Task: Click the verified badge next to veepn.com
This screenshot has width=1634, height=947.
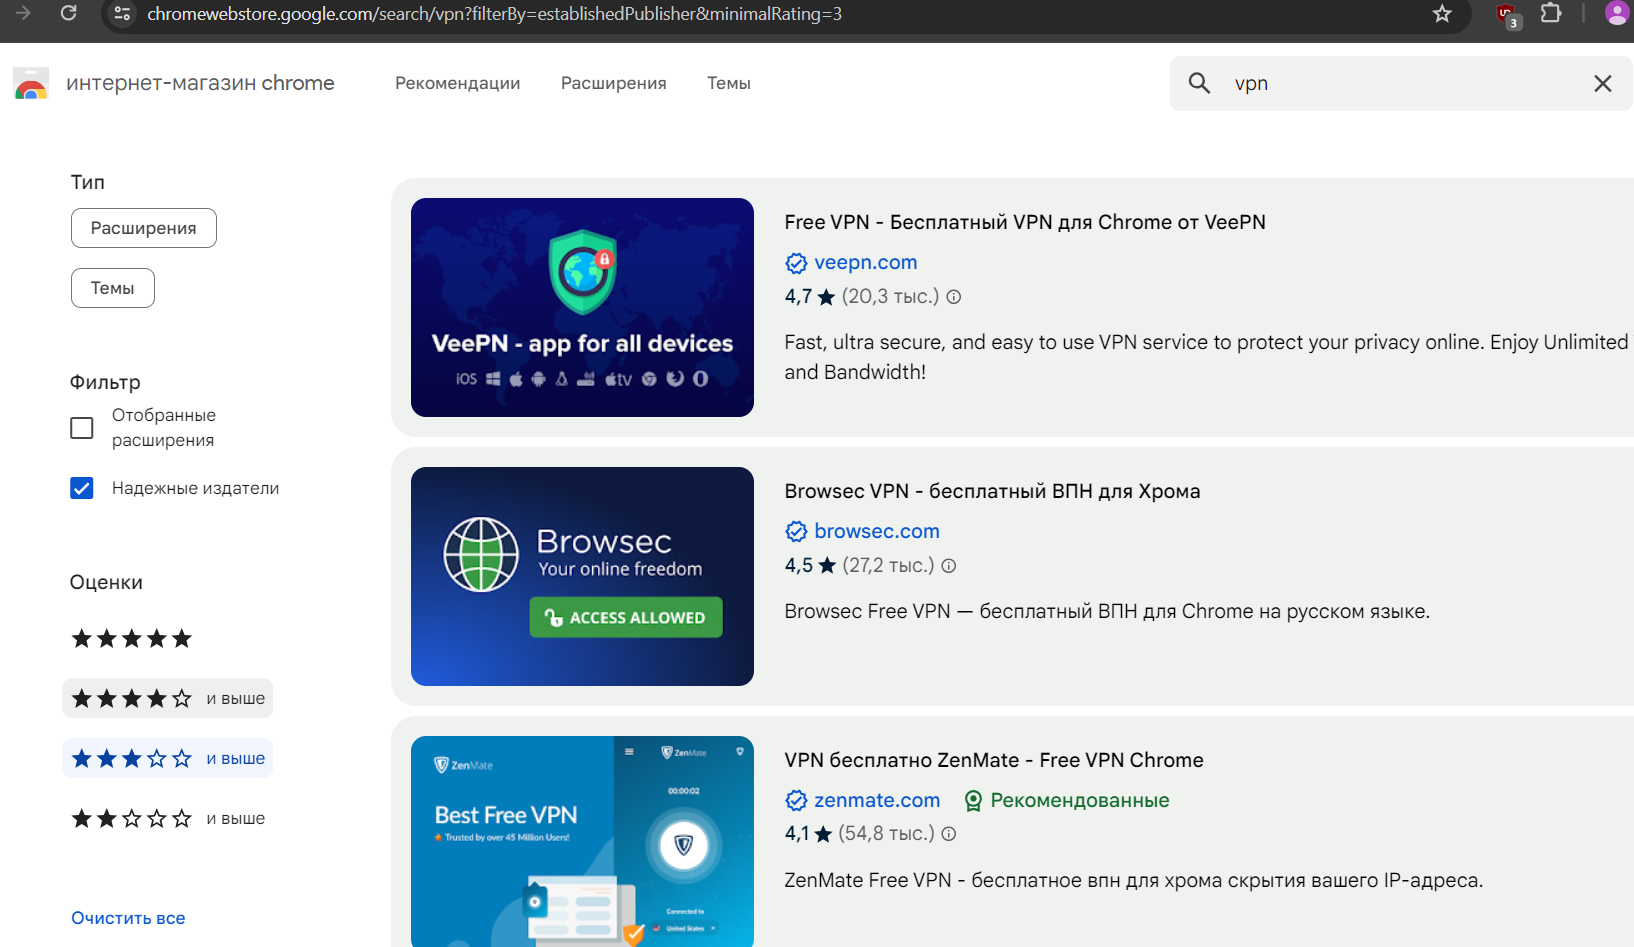Action: [x=796, y=263]
